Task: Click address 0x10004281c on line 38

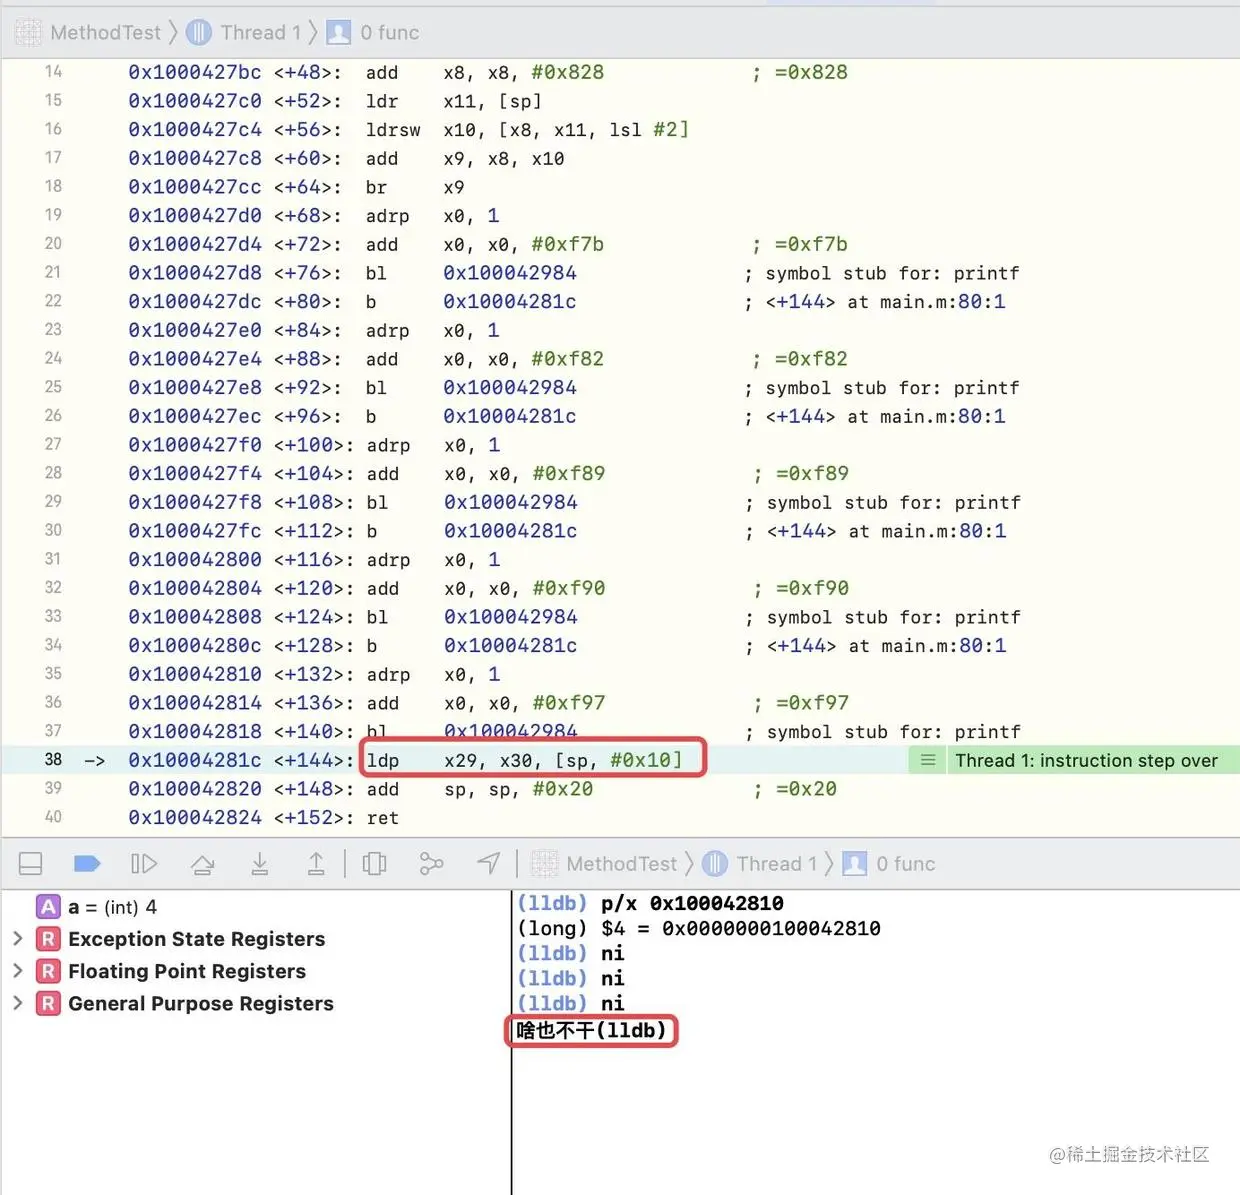Action: tap(195, 760)
